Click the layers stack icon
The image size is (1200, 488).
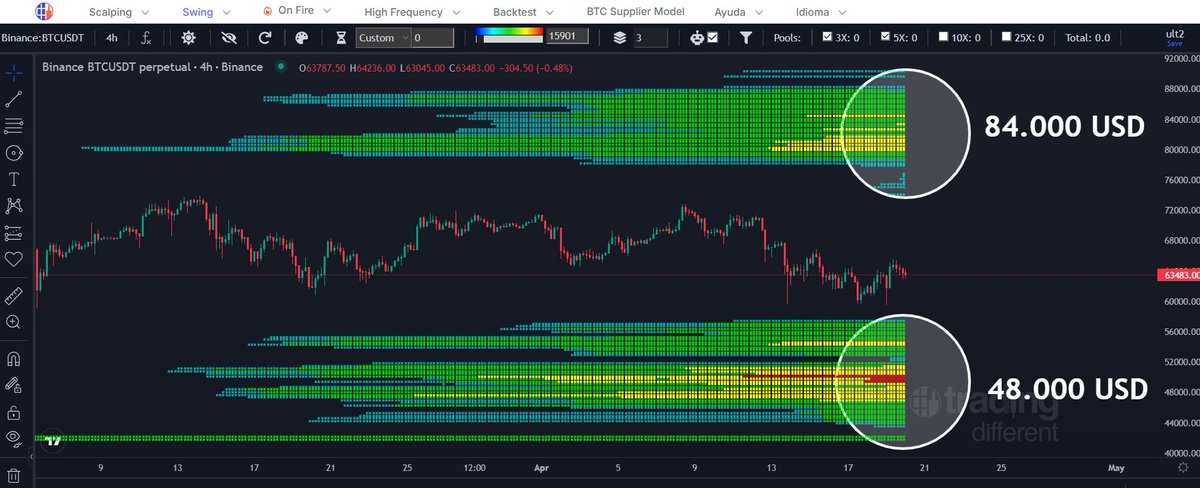(x=619, y=38)
